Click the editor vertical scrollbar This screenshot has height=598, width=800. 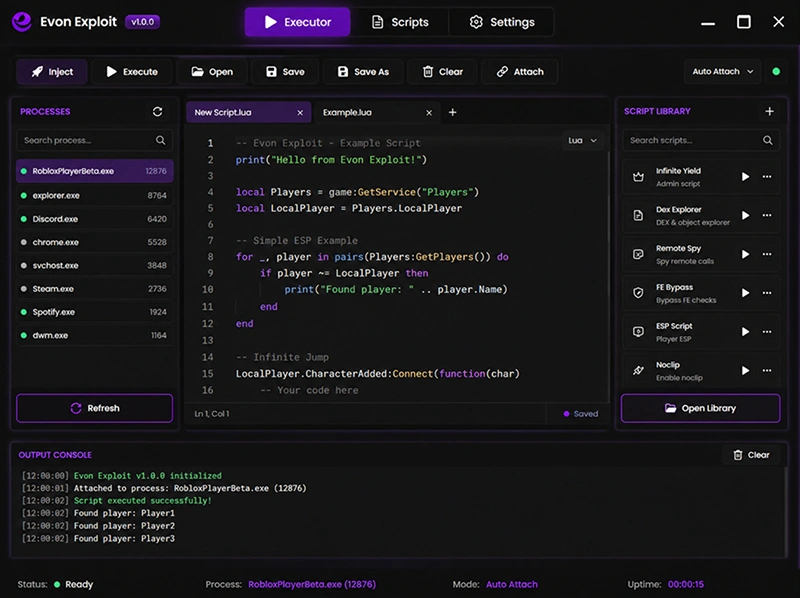coord(608,225)
